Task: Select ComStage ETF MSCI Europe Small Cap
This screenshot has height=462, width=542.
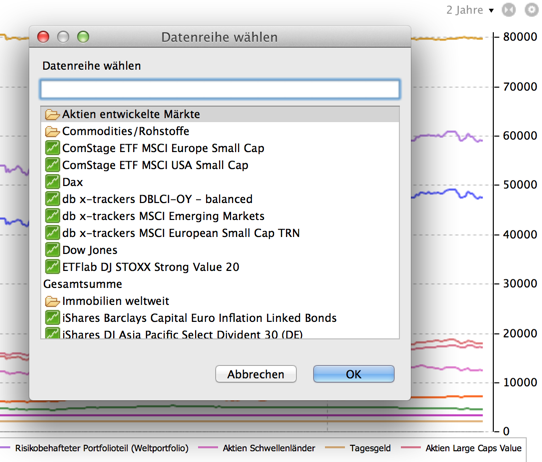Action: pos(220,148)
